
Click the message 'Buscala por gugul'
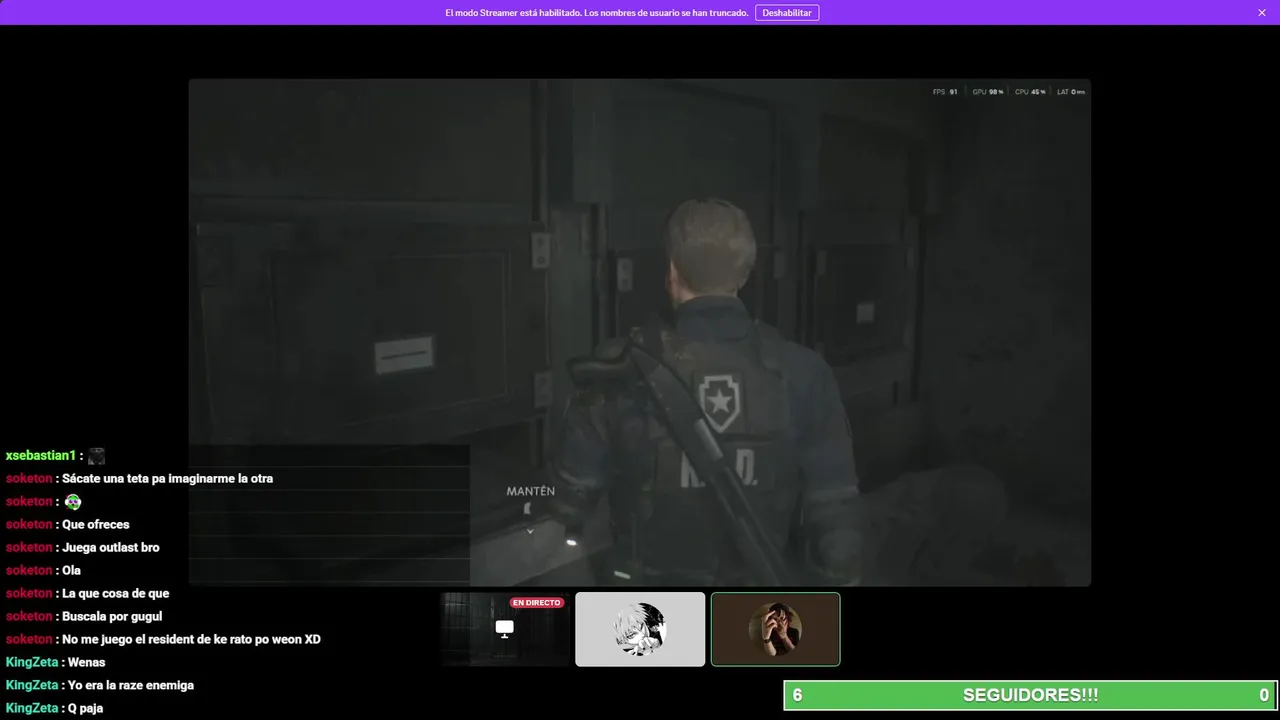pyautogui.click(x=112, y=617)
